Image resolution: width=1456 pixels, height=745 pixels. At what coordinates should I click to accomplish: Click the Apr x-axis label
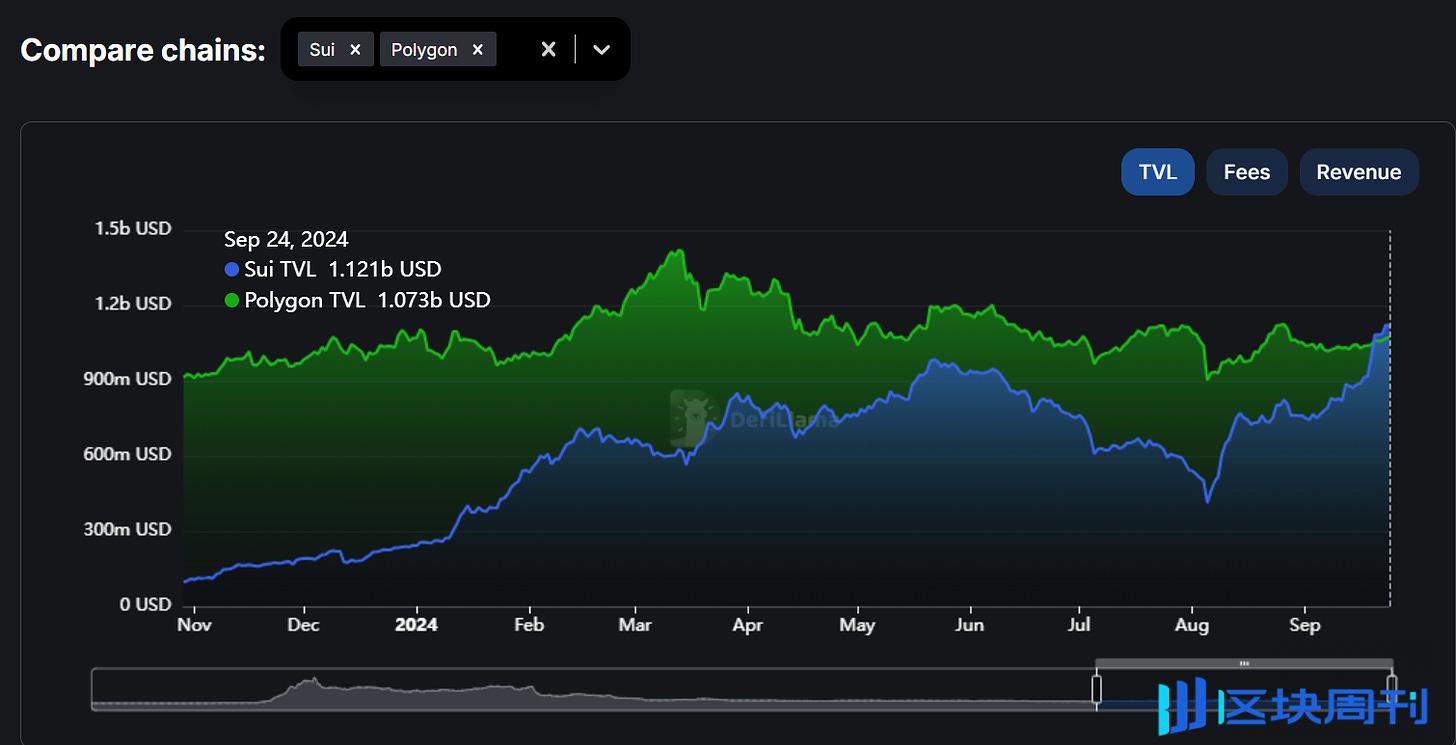click(x=747, y=625)
